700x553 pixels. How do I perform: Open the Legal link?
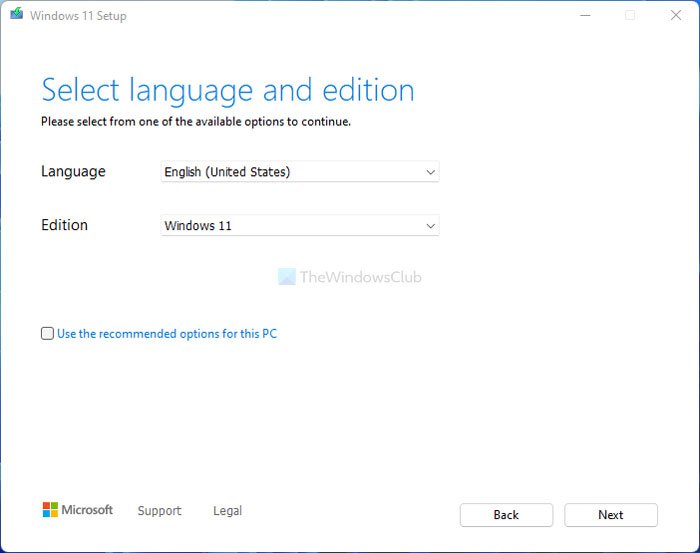click(227, 511)
